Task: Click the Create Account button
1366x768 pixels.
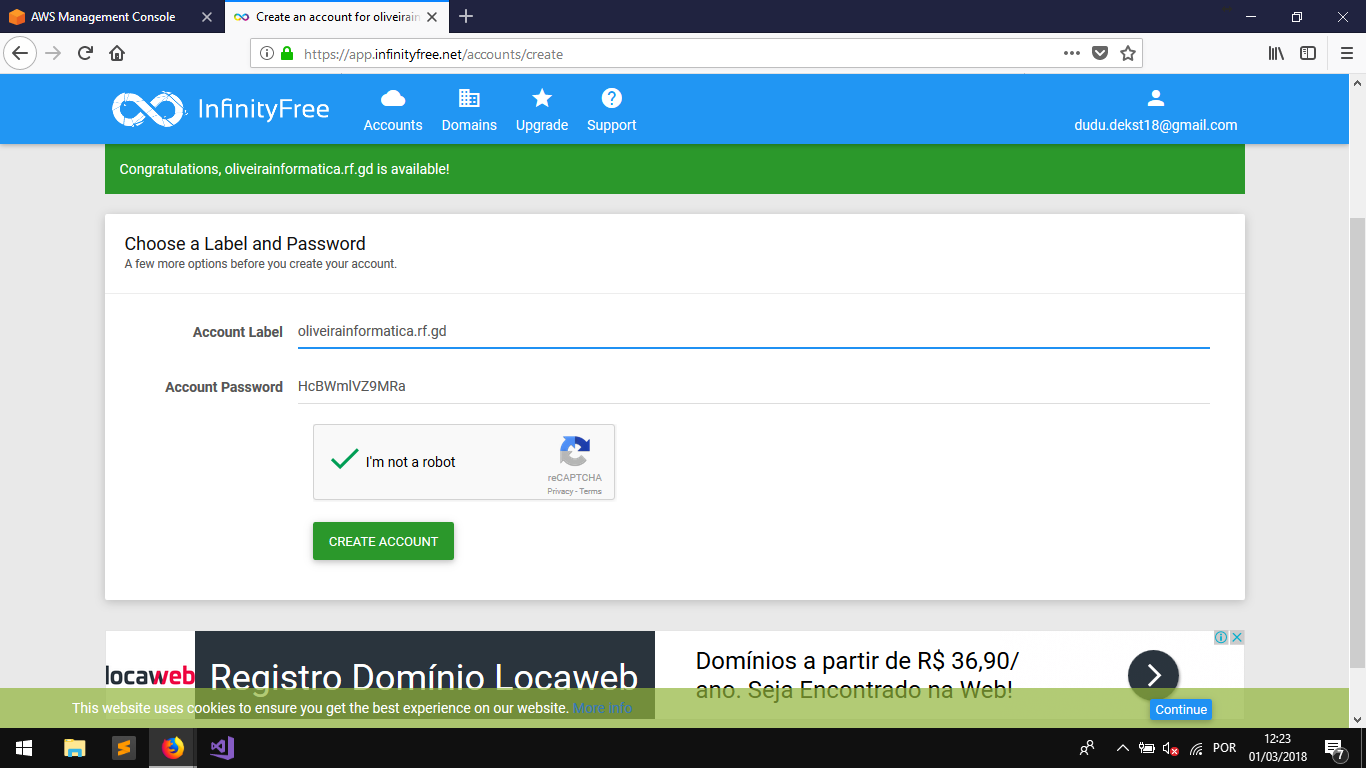Action: (383, 541)
